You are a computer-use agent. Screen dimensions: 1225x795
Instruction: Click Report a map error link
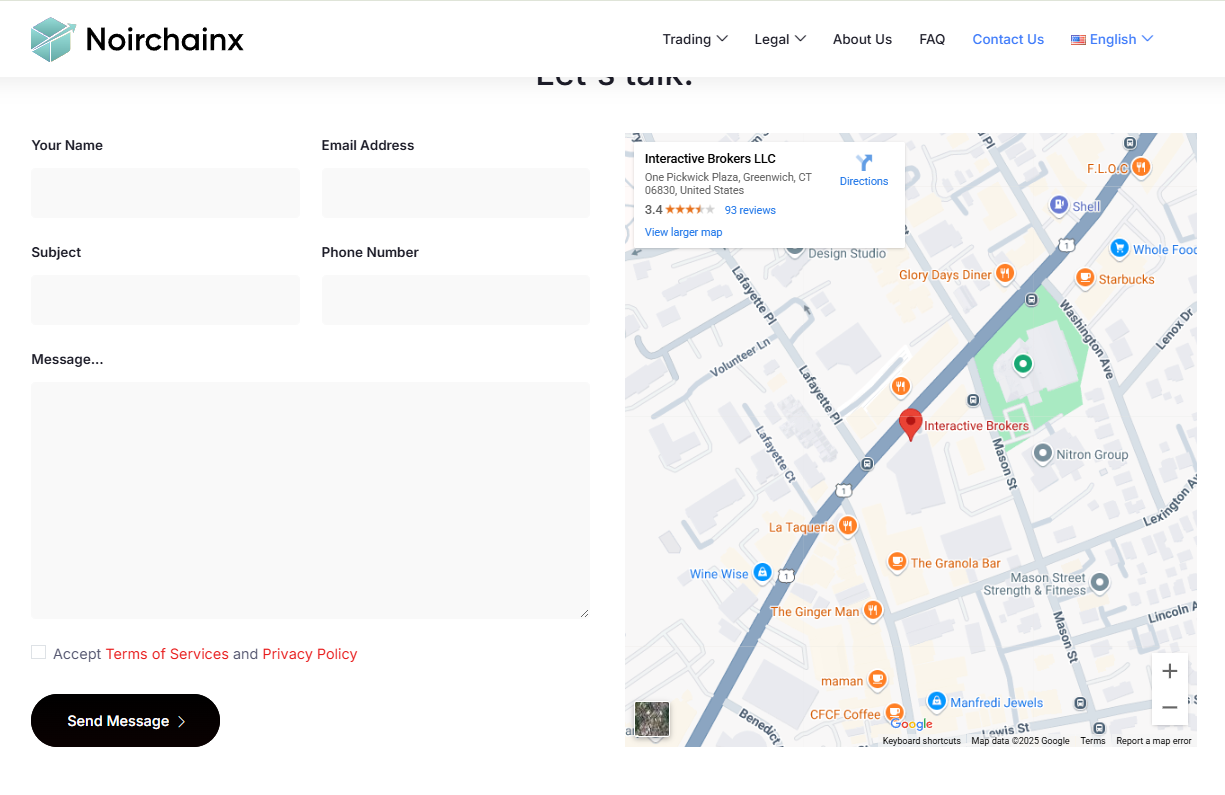(x=1154, y=741)
